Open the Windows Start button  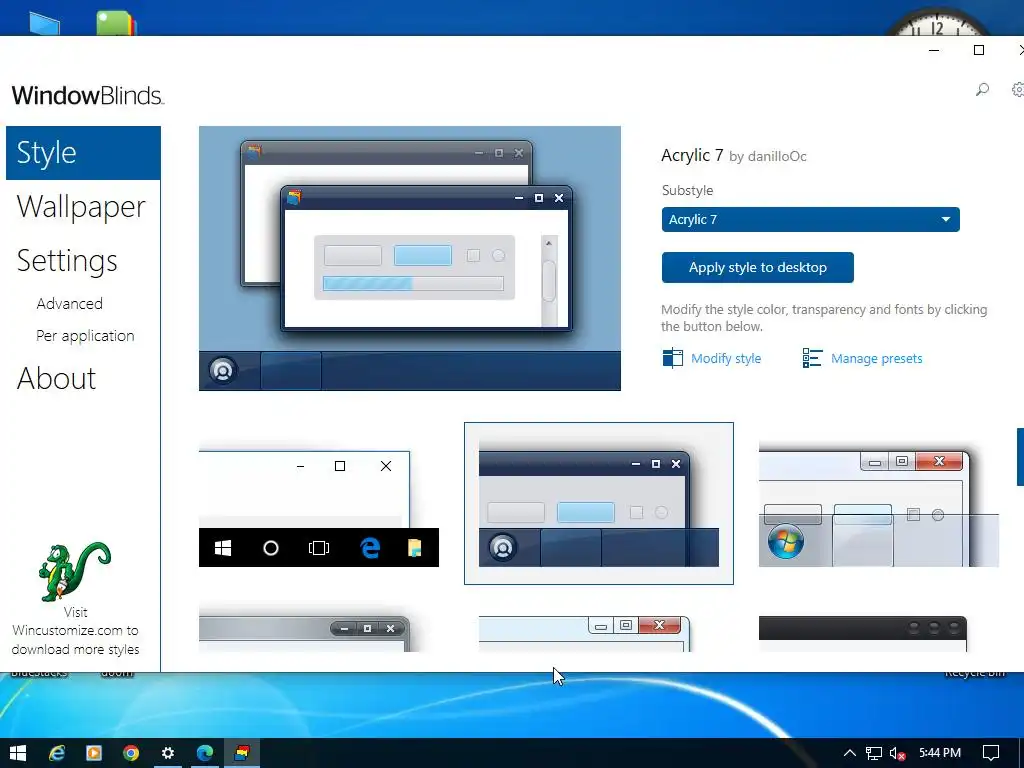(18, 753)
